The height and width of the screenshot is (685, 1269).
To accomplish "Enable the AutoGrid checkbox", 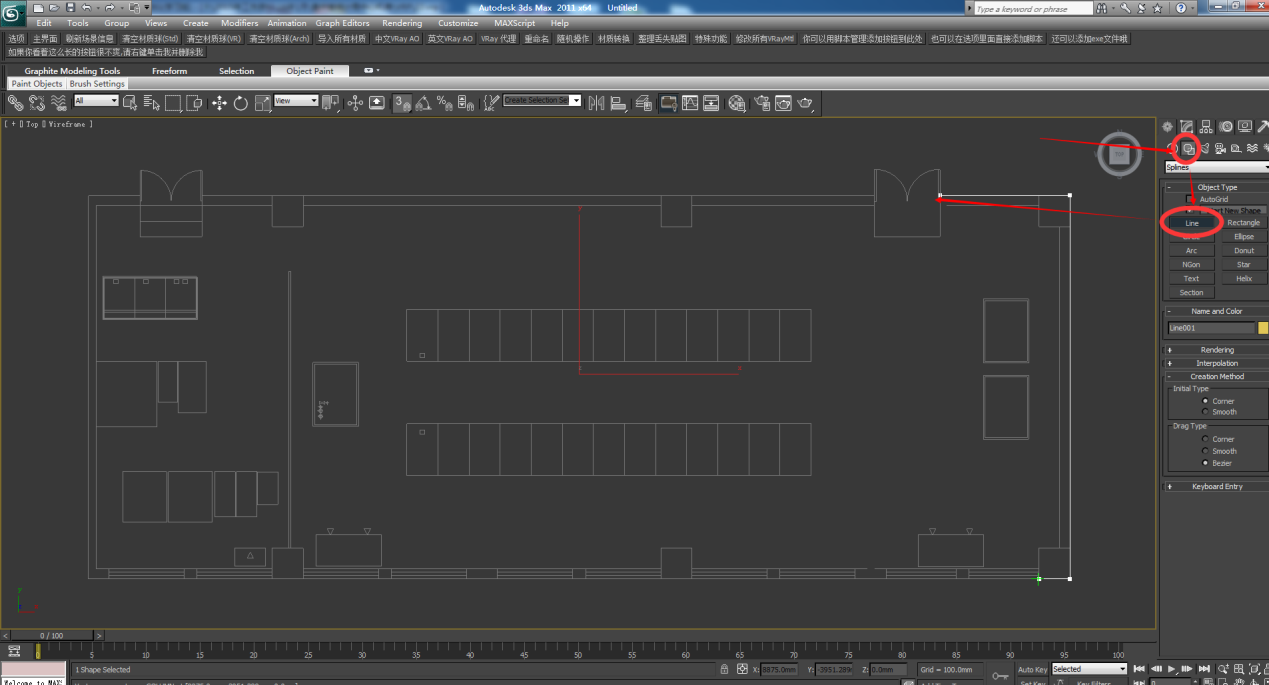I will (x=1190, y=199).
